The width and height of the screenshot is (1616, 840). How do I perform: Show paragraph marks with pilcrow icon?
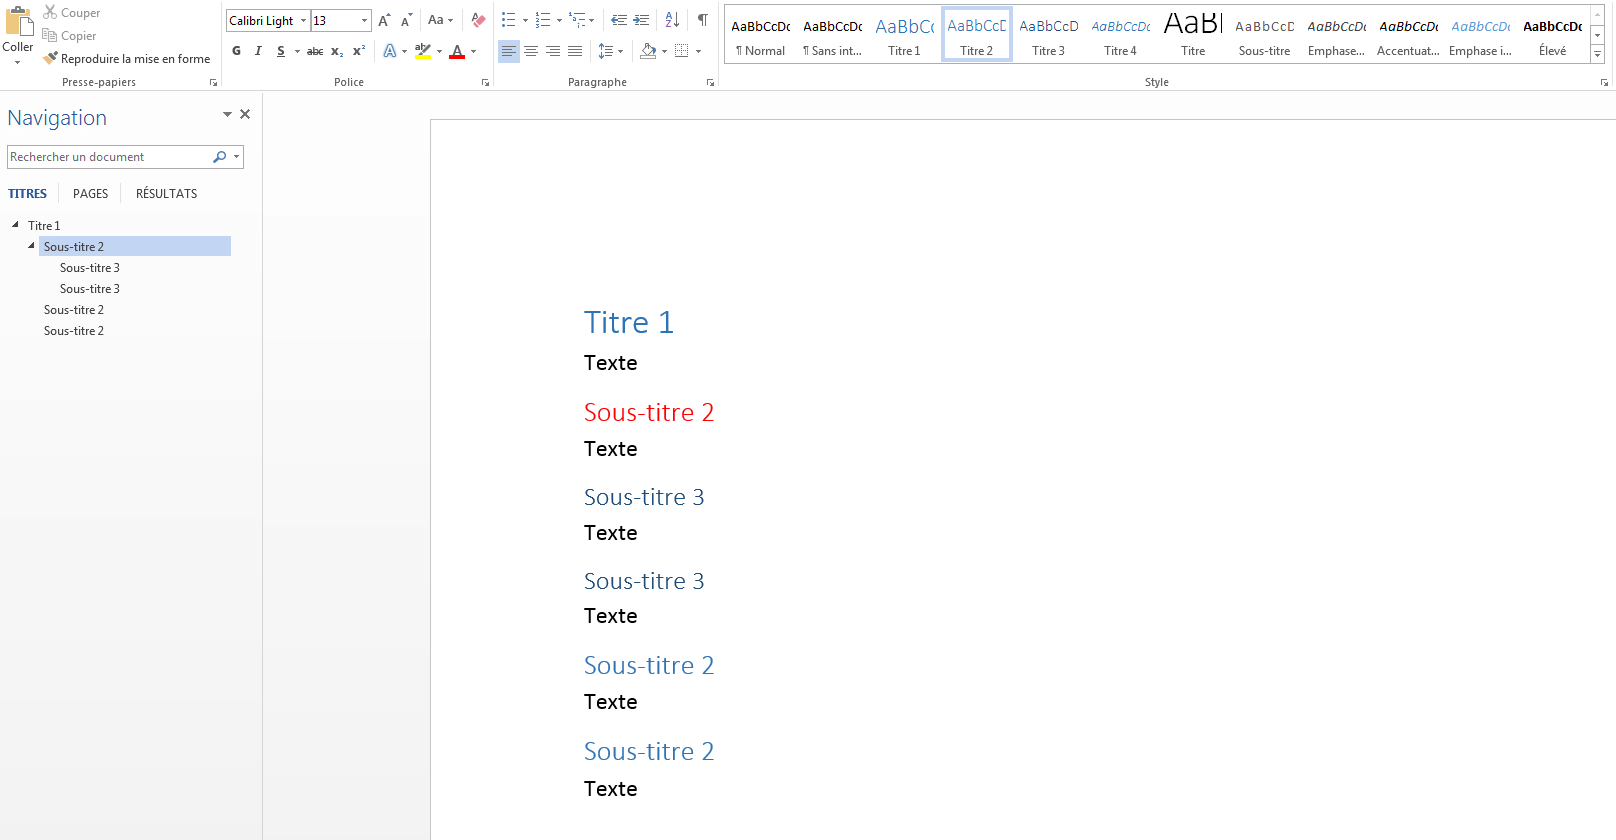coord(703,20)
